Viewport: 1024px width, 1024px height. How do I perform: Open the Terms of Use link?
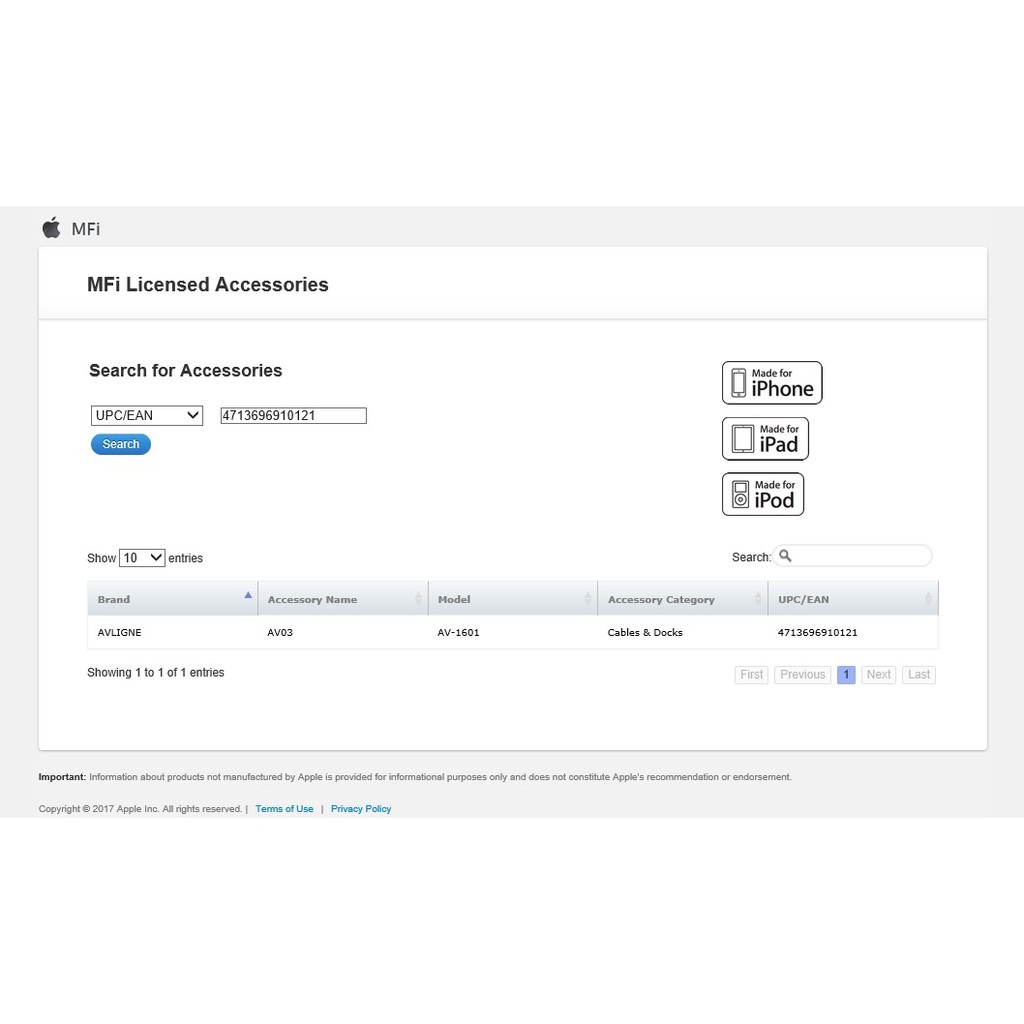[x=284, y=809]
